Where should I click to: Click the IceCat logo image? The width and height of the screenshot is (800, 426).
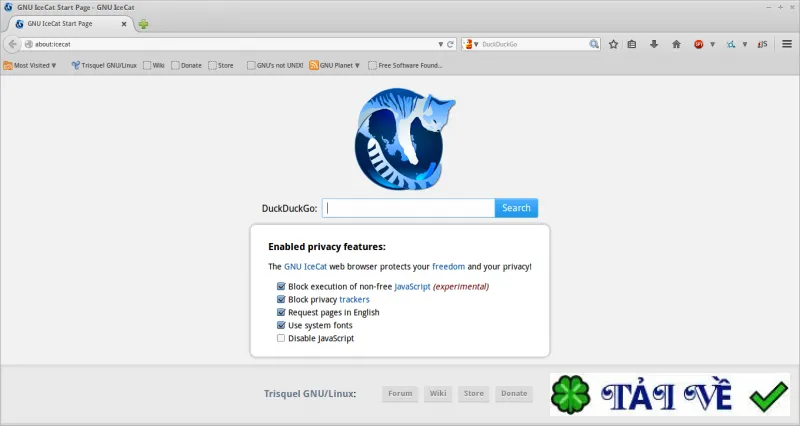(x=405, y=139)
